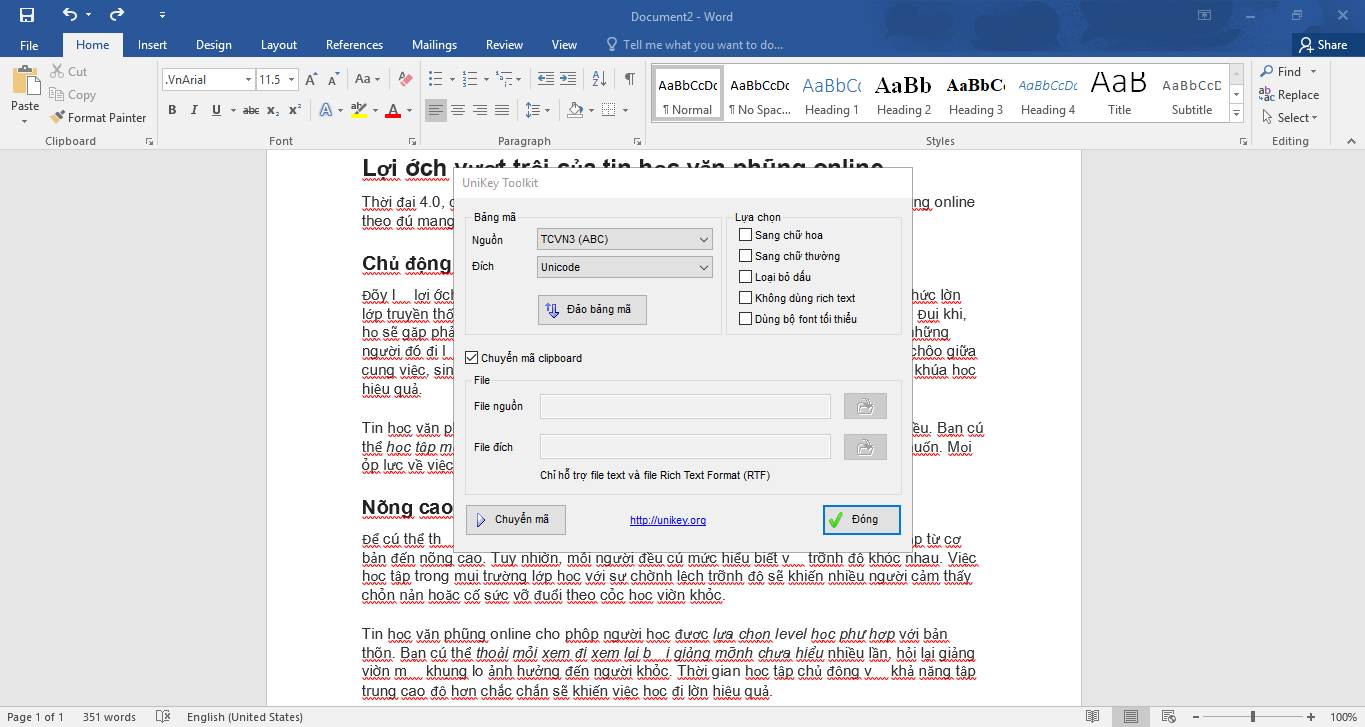1365x727 pixels.
Task: Click the Đóng button
Action: [x=862, y=520]
